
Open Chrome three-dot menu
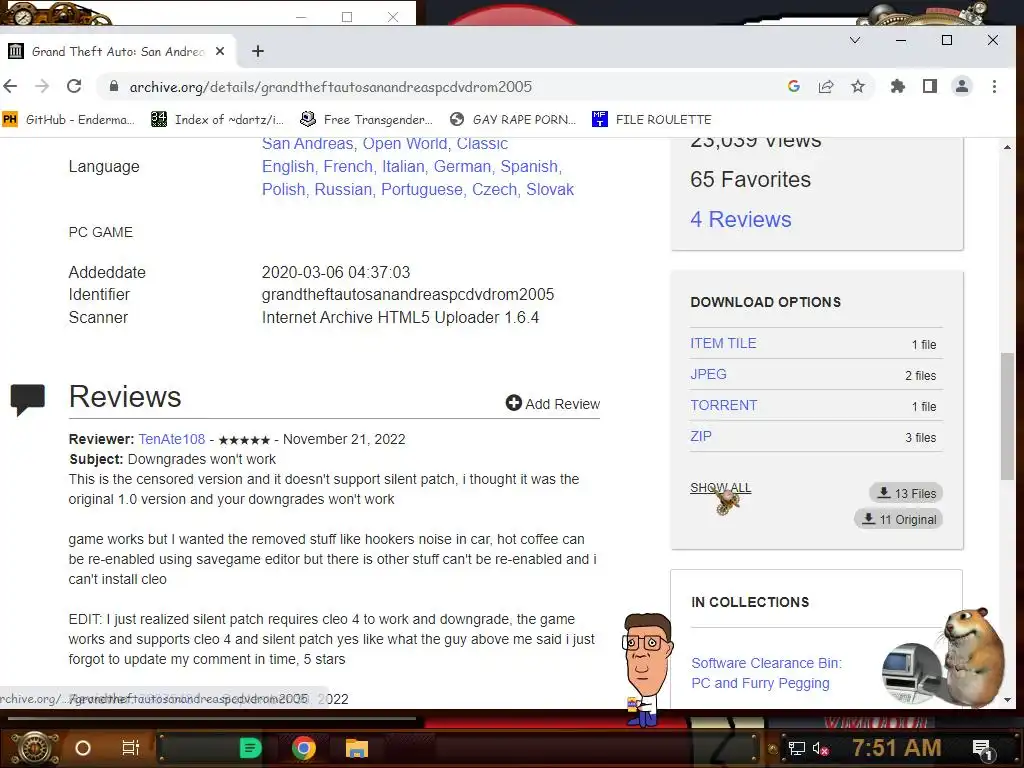point(994,86)
